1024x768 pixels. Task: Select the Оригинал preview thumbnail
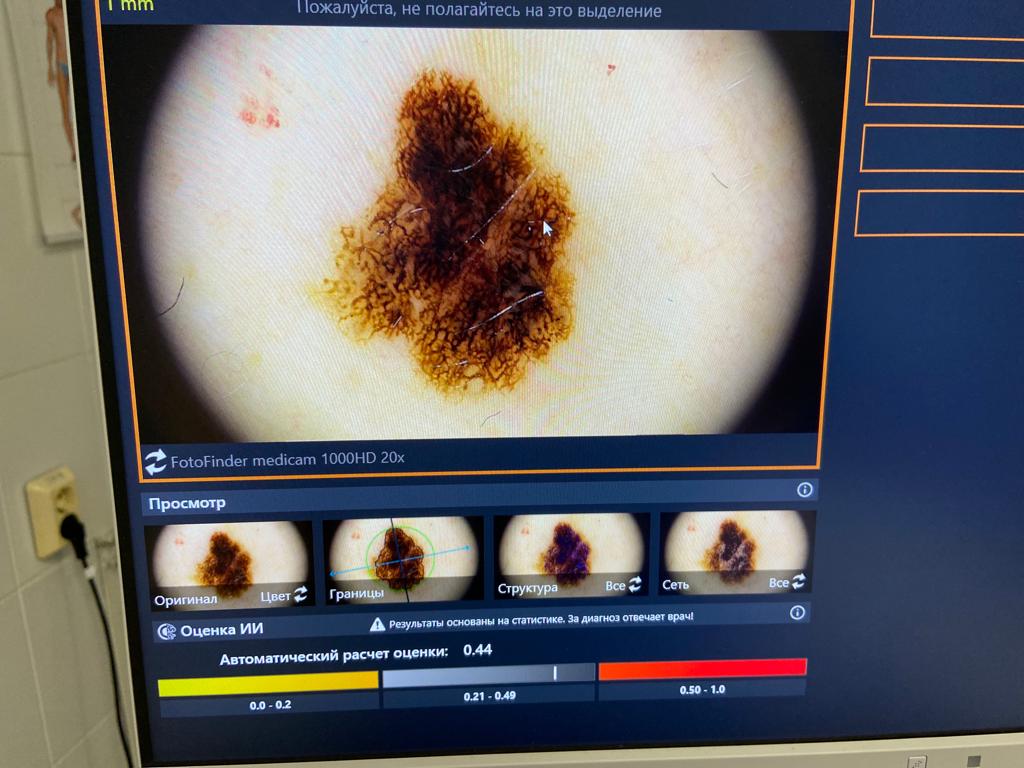[228, 560]
